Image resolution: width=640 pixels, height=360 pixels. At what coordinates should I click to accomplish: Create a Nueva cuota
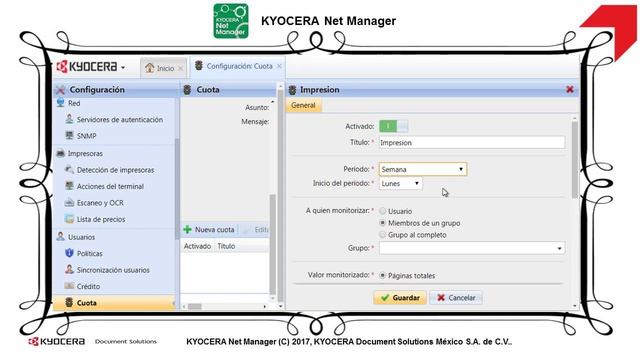209,229
